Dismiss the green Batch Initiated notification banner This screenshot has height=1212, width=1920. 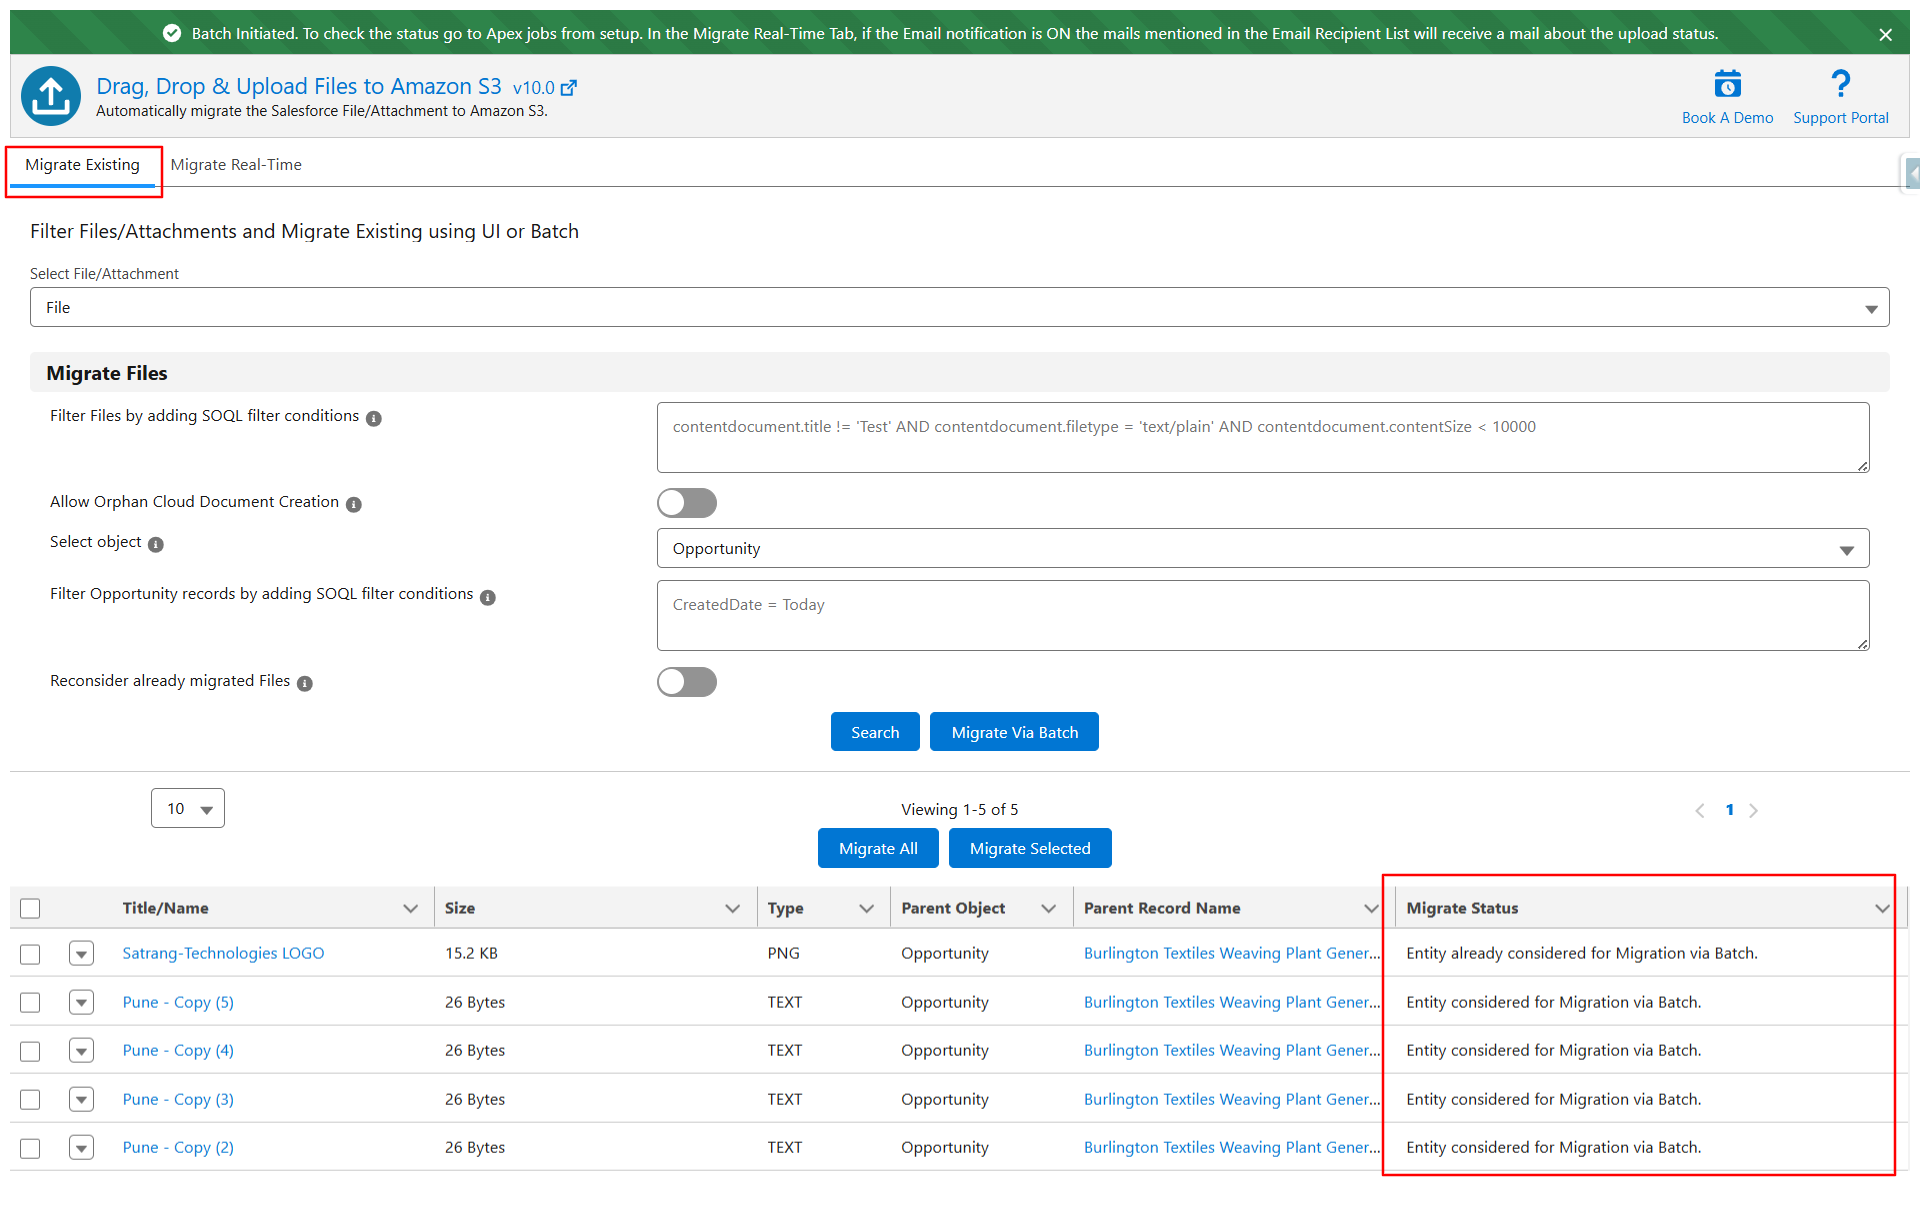pyautogui.click(x=1885, y=35)
